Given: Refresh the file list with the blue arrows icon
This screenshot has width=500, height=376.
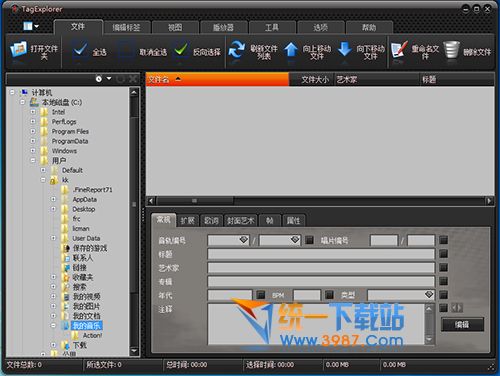Looking at the screenshot, I should pyautogui.click(x=236, y=50).
